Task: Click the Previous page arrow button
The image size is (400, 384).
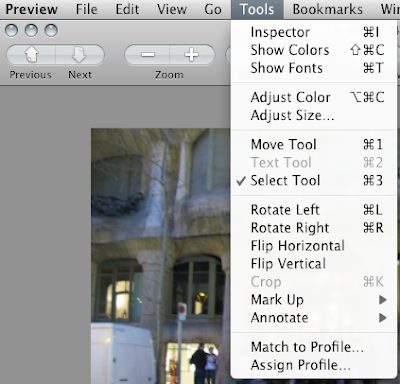Action: [31, 55]
